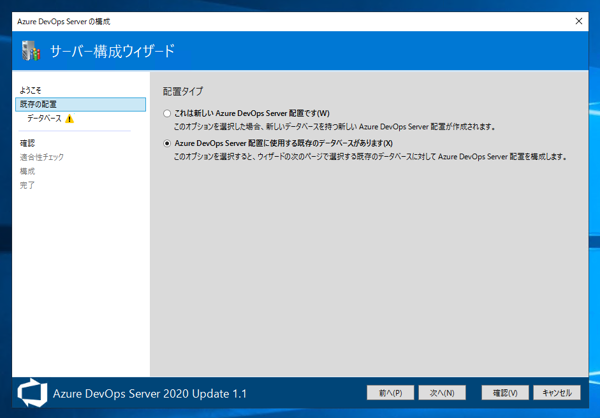This screenshot has height=418, width=600.
Task: Click the キャンセル button
Action: pyautogui.click(x=557, y=393)
